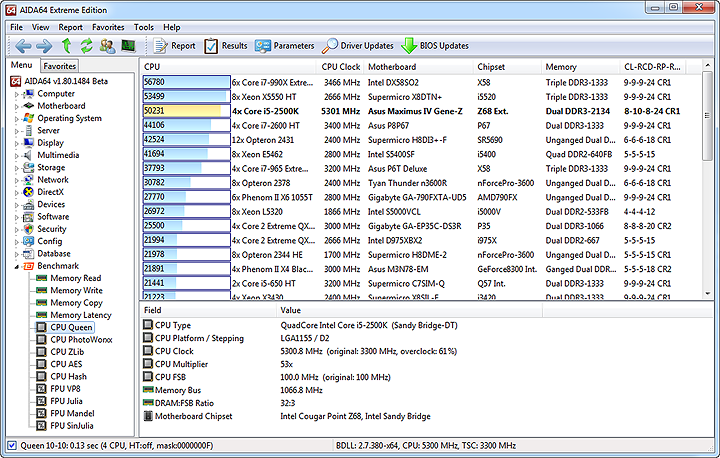
Task: Click the green up arrow toolbar icon
Action: [x=67, y=45]
